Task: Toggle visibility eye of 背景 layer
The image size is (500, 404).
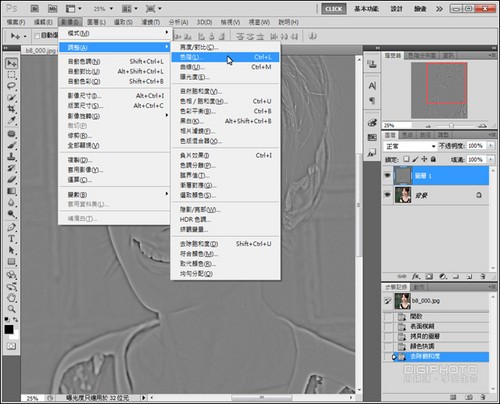Action: tap(387, 195)
